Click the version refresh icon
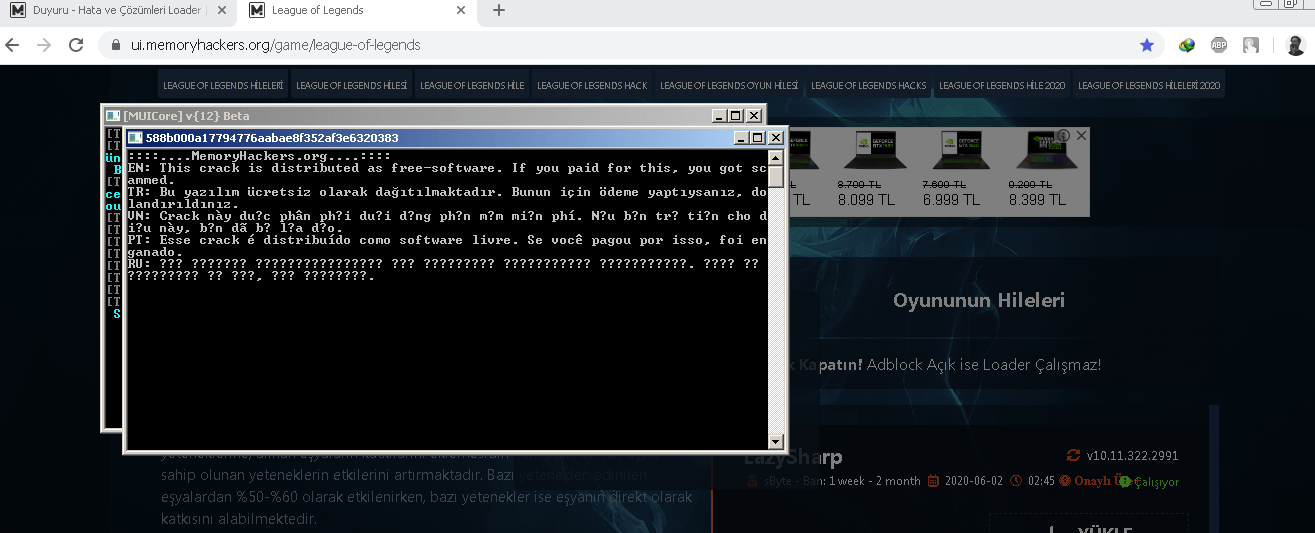 click(x=1074, y=455)
